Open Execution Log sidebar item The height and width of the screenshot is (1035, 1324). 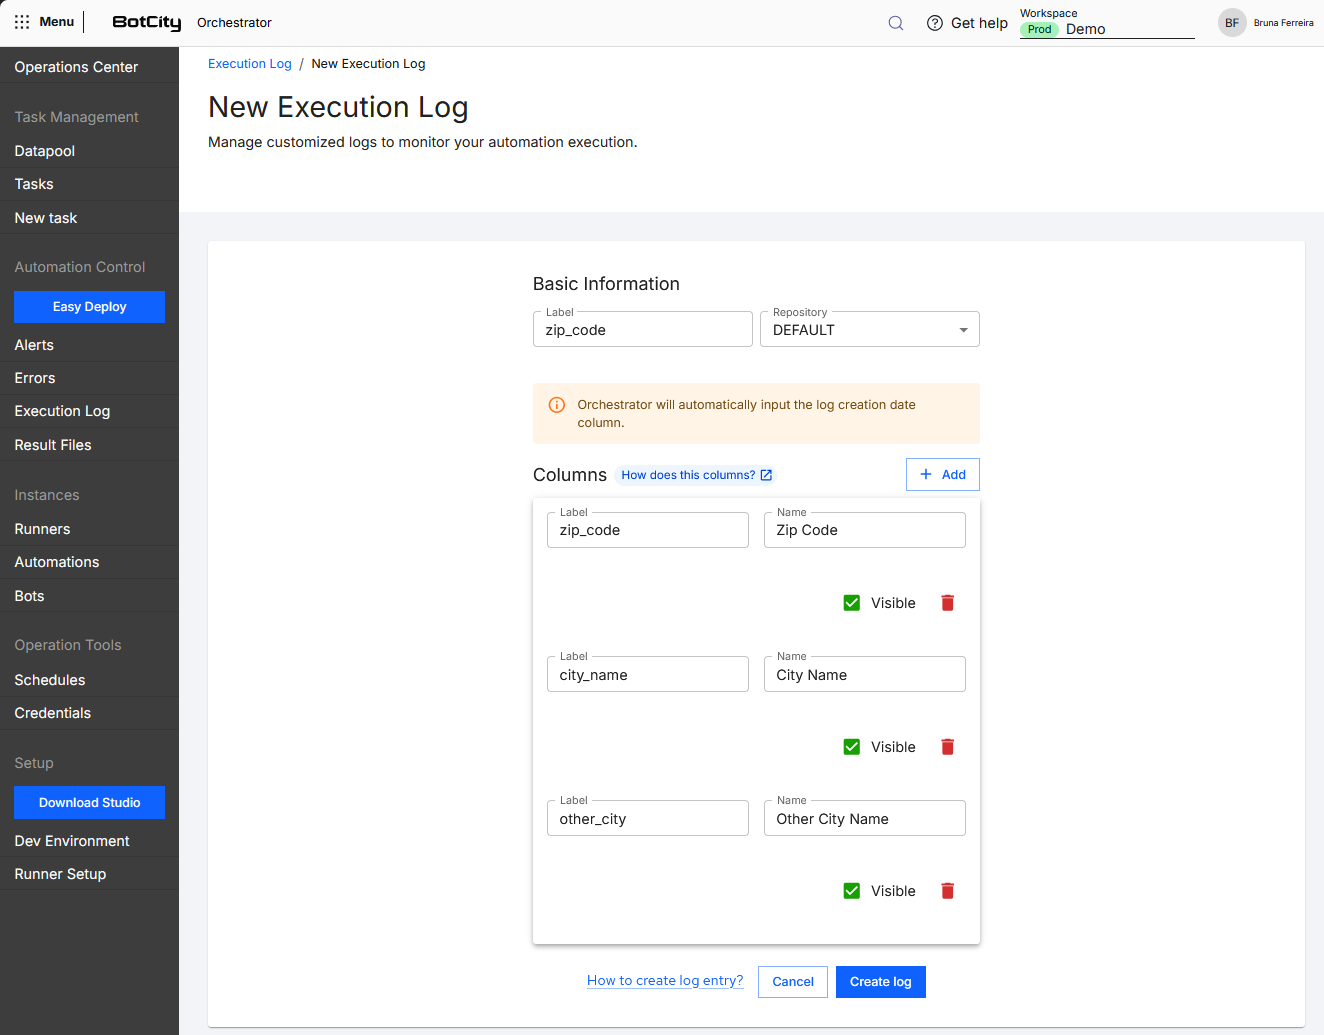click(x=89, y=411)
